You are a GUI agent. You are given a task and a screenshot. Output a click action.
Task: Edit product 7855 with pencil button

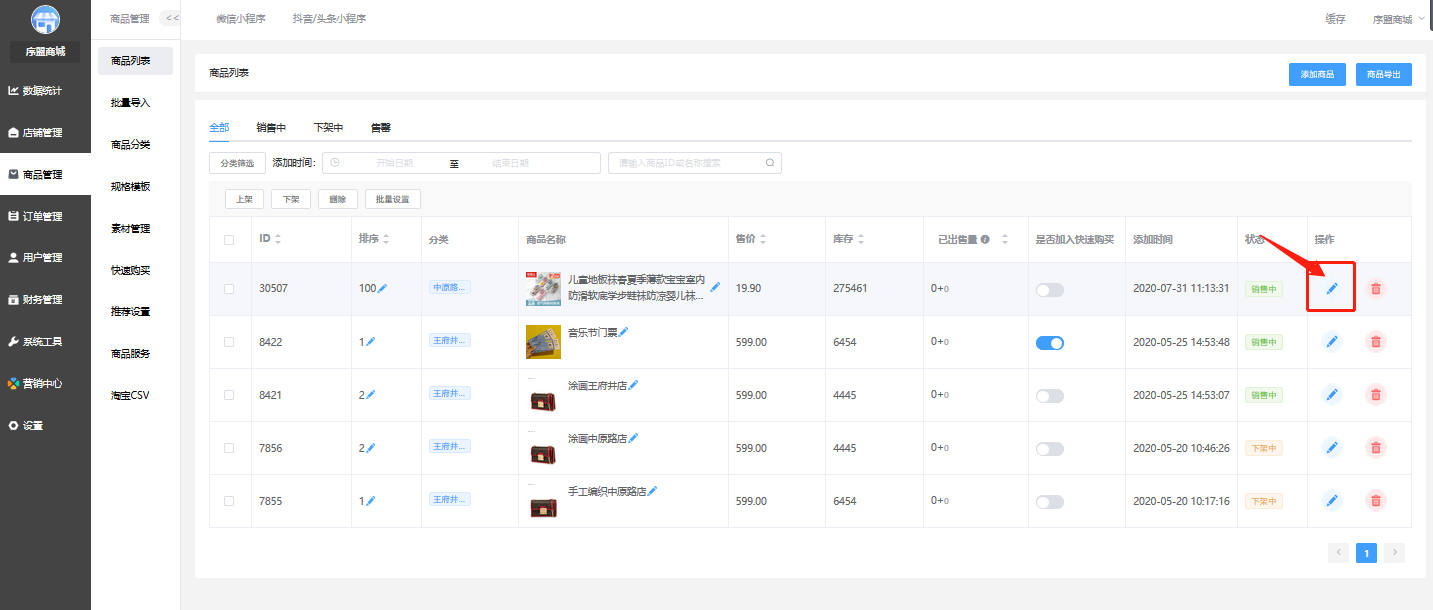pos(1332,501)
